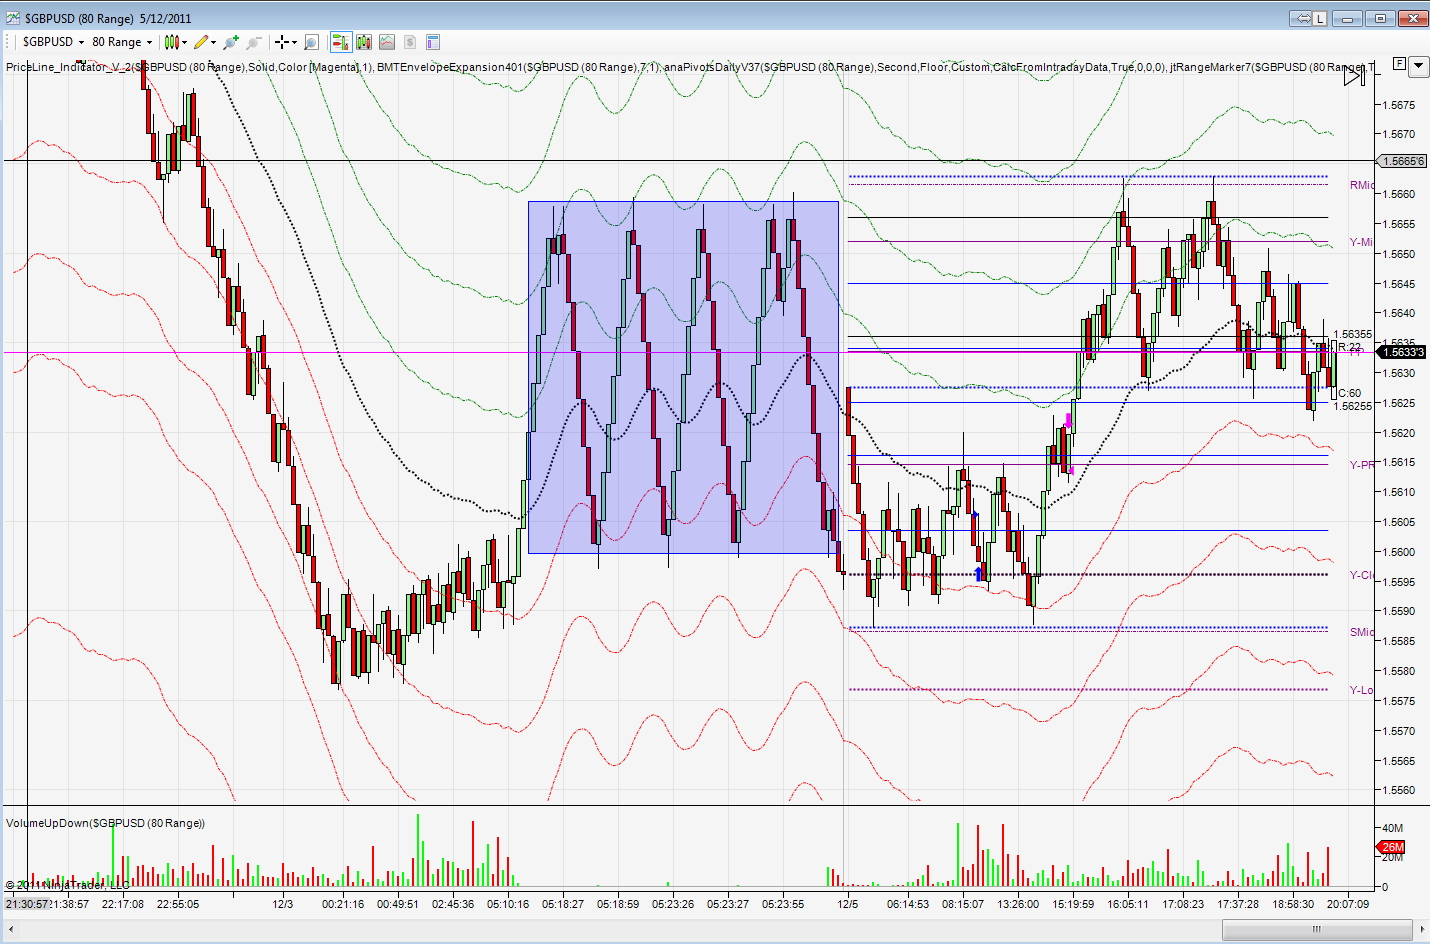Click the horizontal scrollbar thumb
Image resolution: width=1430 pixels, height=944 pixels.
[x=1317, y=930]
